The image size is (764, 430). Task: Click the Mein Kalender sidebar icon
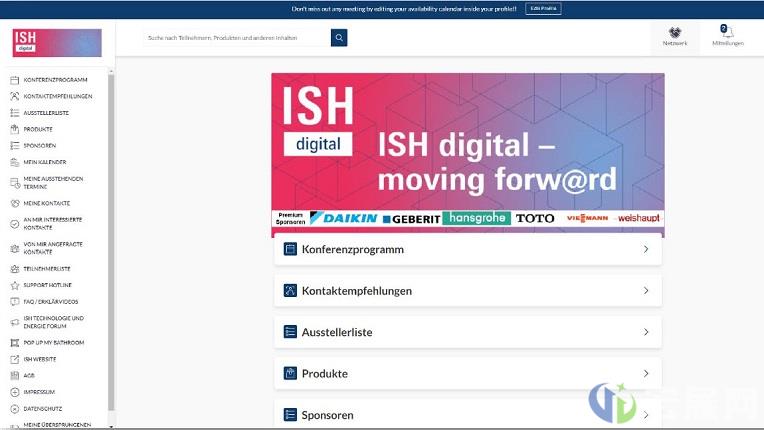[14, 162]
